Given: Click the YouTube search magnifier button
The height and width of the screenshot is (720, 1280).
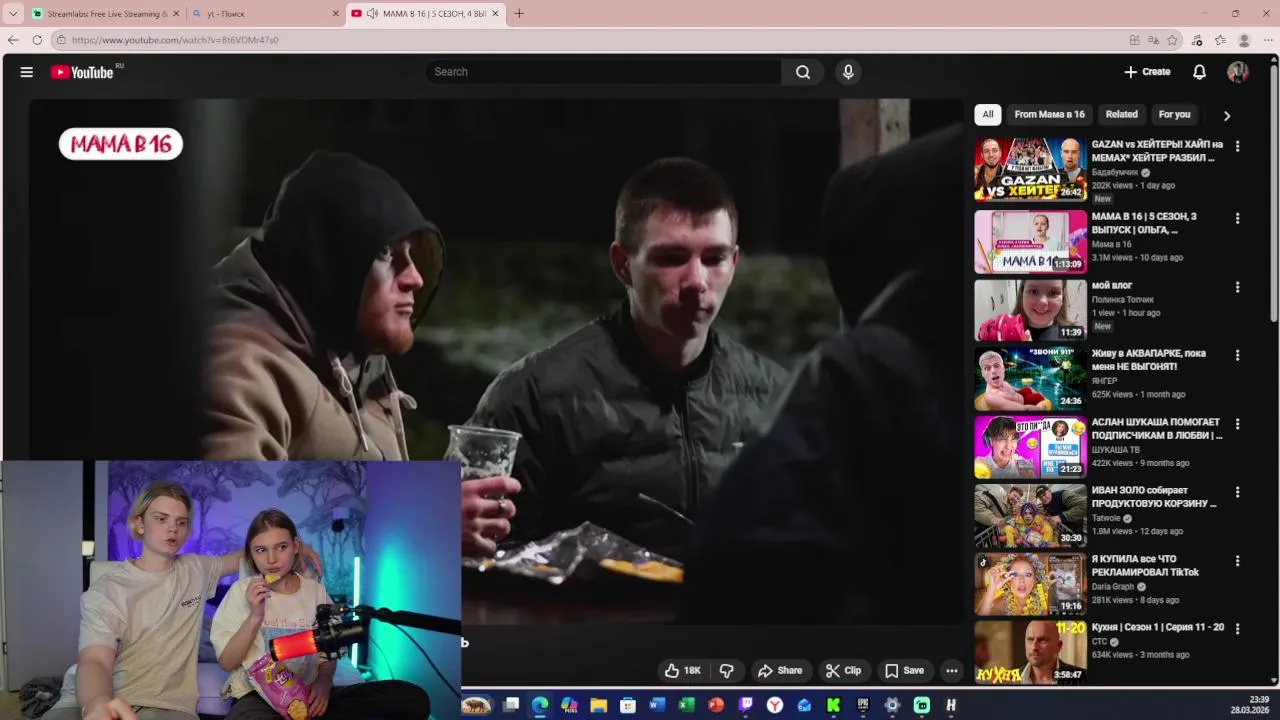Looking at the screenshot, I should click(802, 72).
